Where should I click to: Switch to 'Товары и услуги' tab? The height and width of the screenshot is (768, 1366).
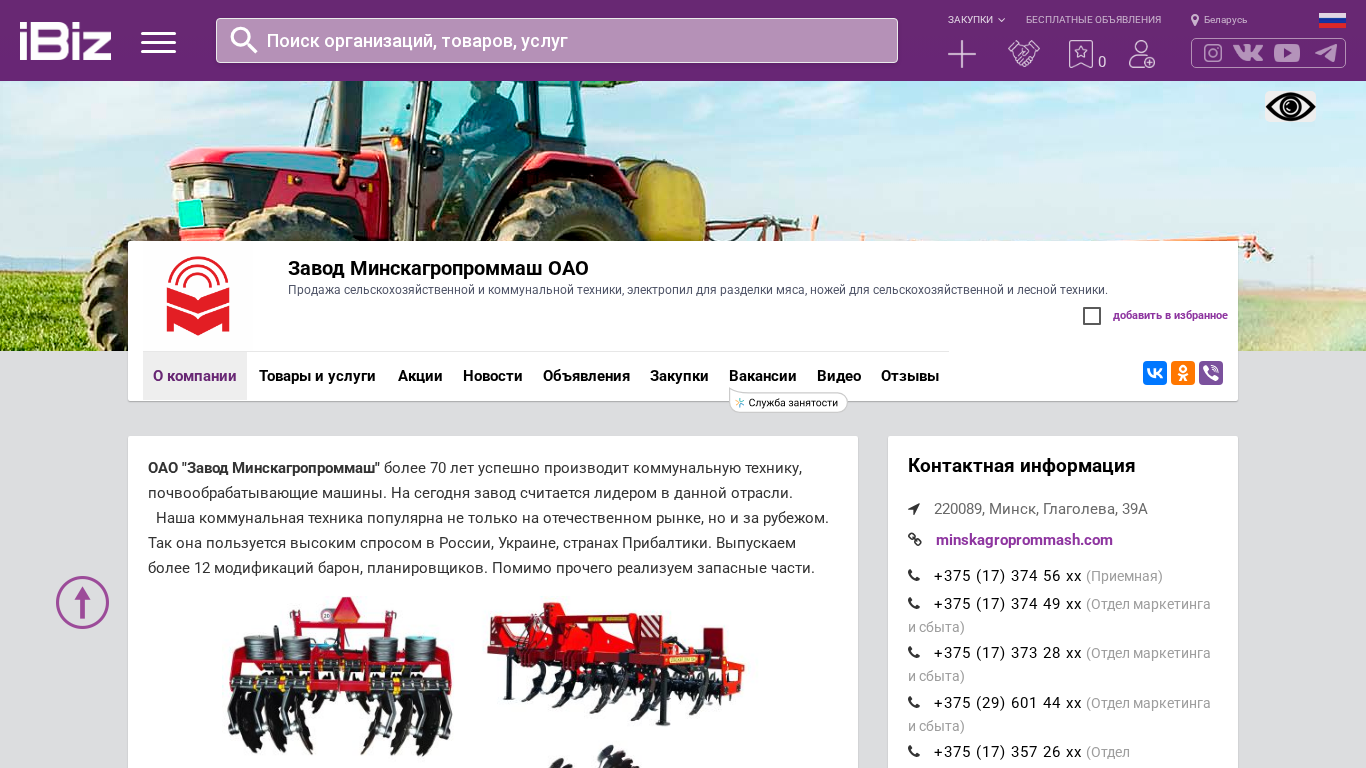(x=317, y=376)
